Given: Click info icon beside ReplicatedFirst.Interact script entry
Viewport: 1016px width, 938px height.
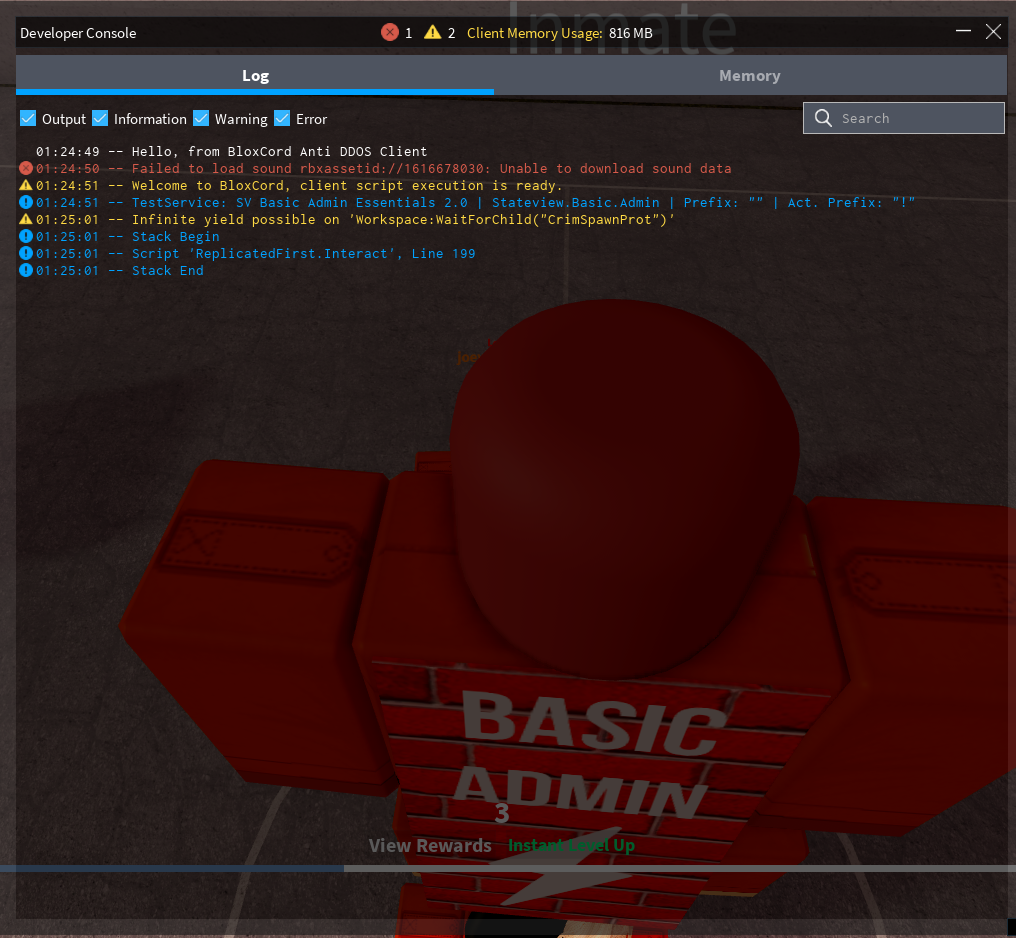Looking at the screenshot, I should click(x=26, y=253).
